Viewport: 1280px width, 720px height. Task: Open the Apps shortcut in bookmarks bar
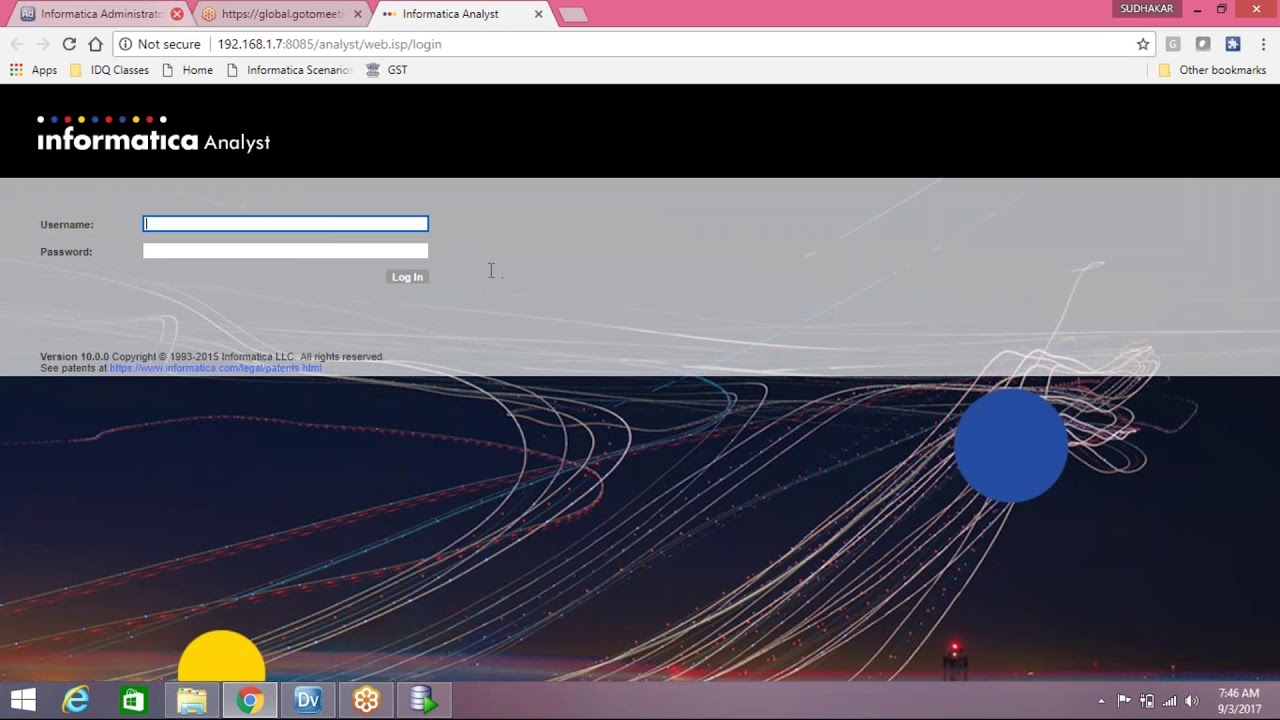pos(33,70)
